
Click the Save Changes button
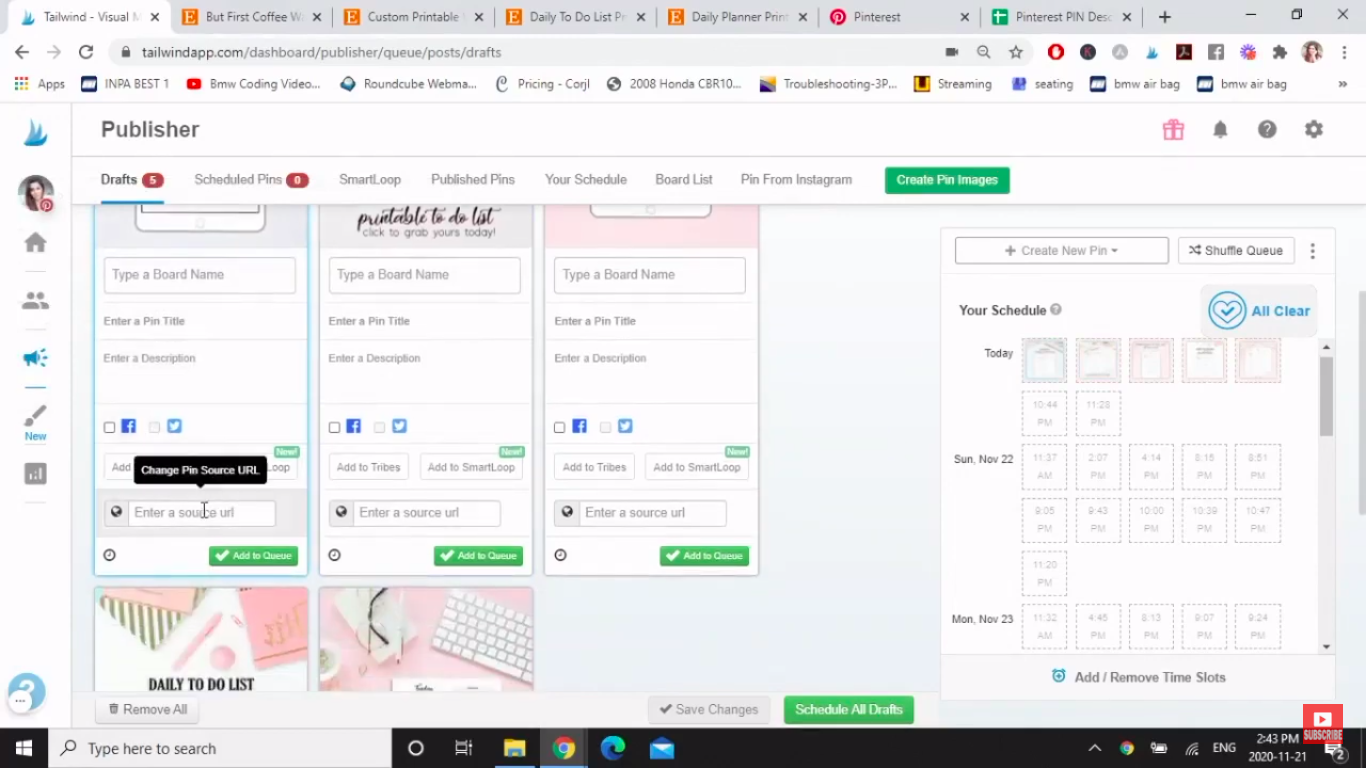click(x=709, y=710)
